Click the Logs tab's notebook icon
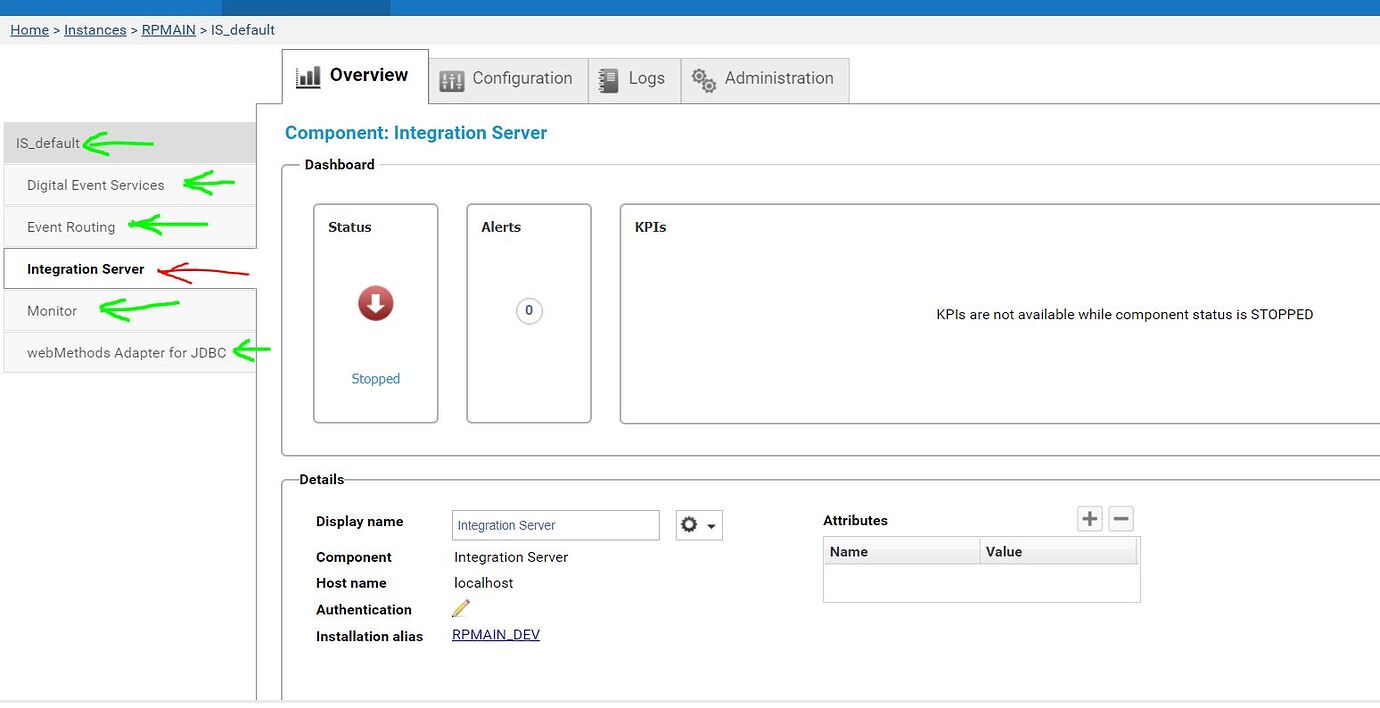Viewport: 1380px width, 708px height. (608, 80)
